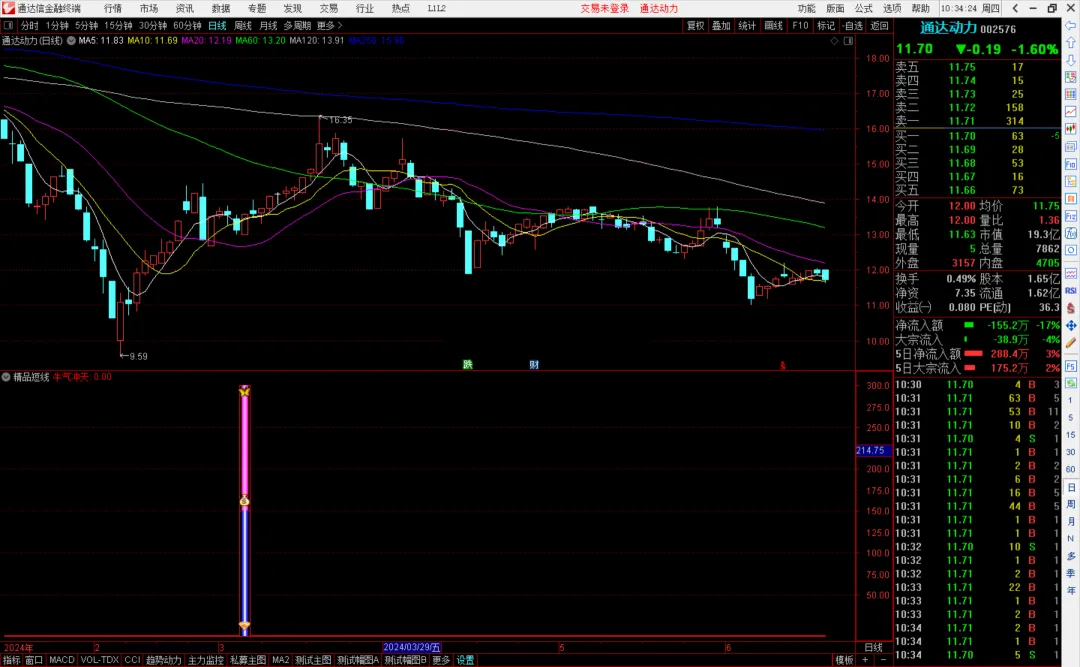Click the F5 icon in right sidebar
The height and width of the screenshot is (667, 1080).
tap(1070, 365)
